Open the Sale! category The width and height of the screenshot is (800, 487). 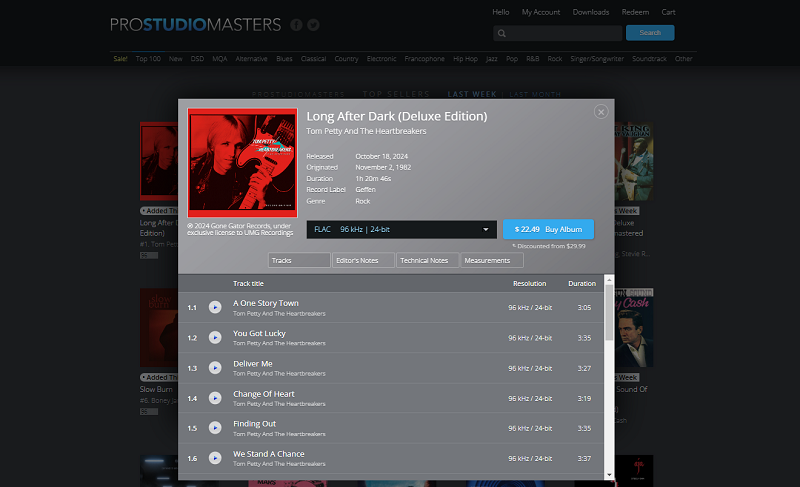tap(120, 59)
